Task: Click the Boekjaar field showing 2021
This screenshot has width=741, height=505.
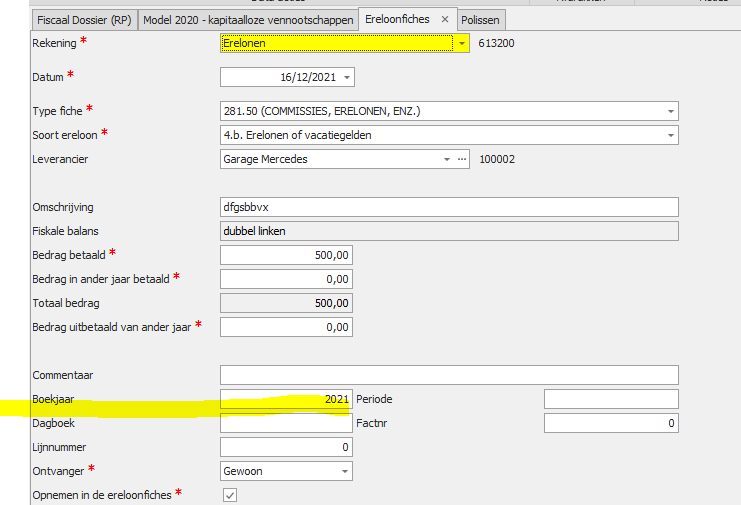Action: (286, 399)
